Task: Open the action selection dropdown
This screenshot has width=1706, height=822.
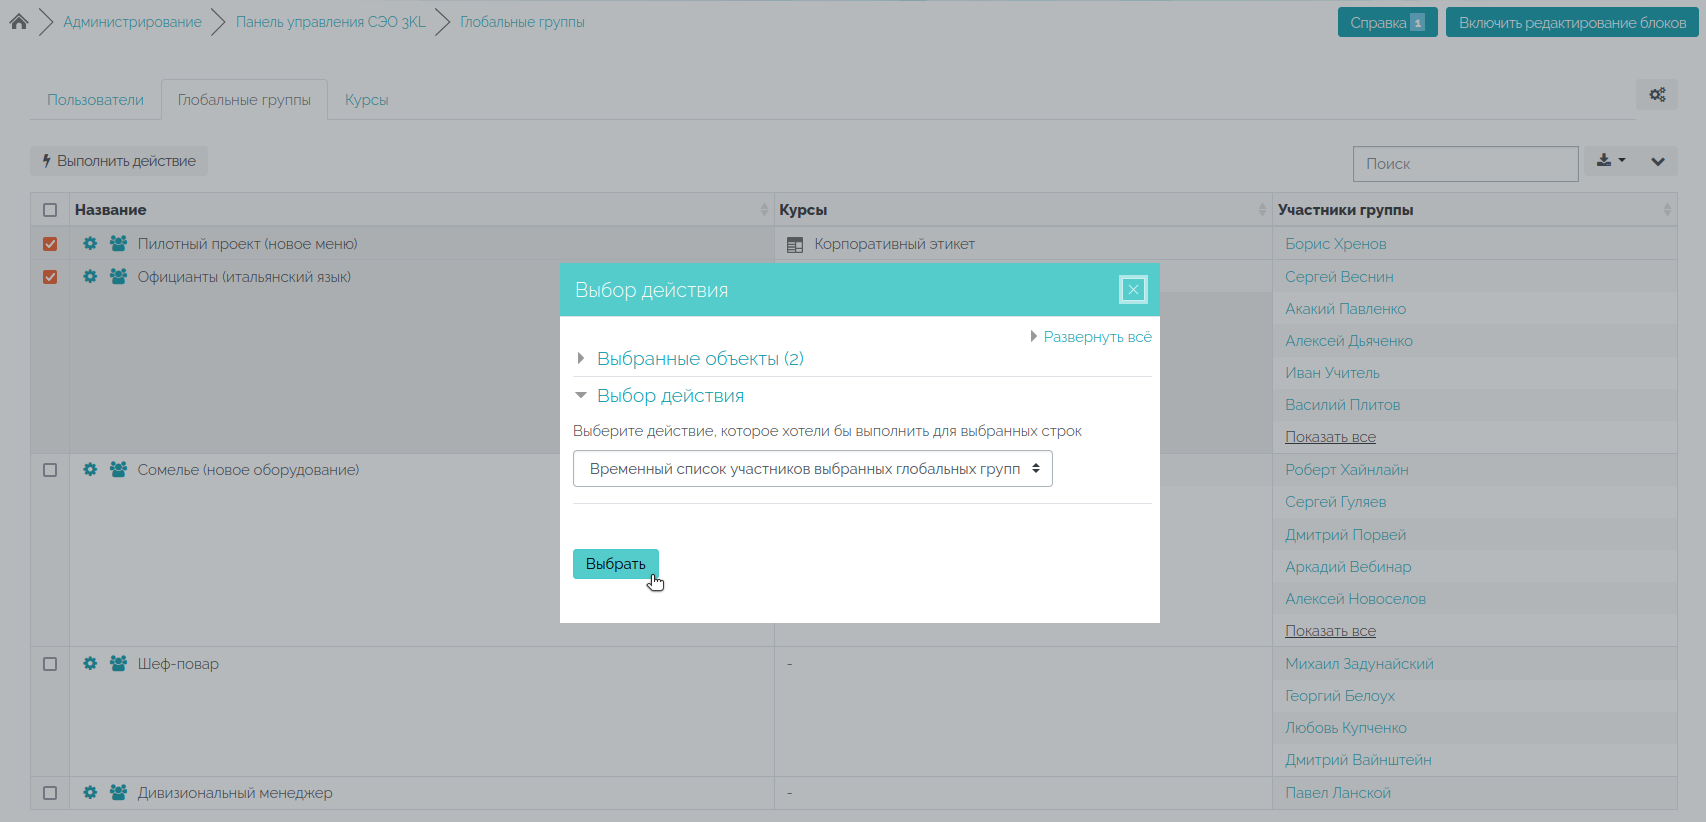Action: pos(812,469)
